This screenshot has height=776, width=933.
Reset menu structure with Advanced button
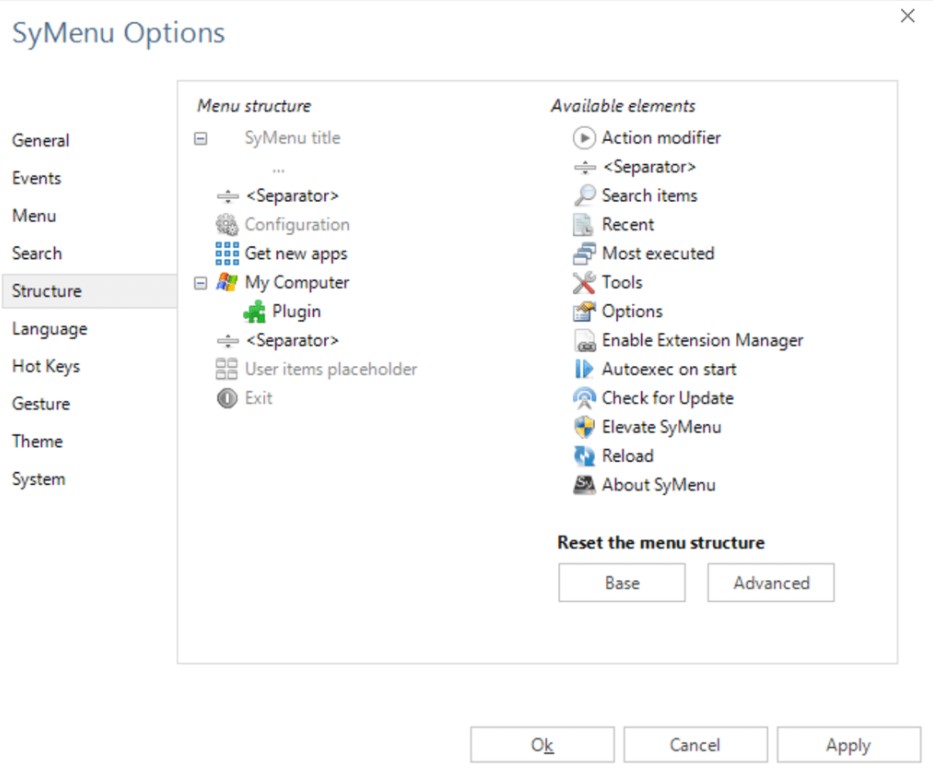(771, 583)
